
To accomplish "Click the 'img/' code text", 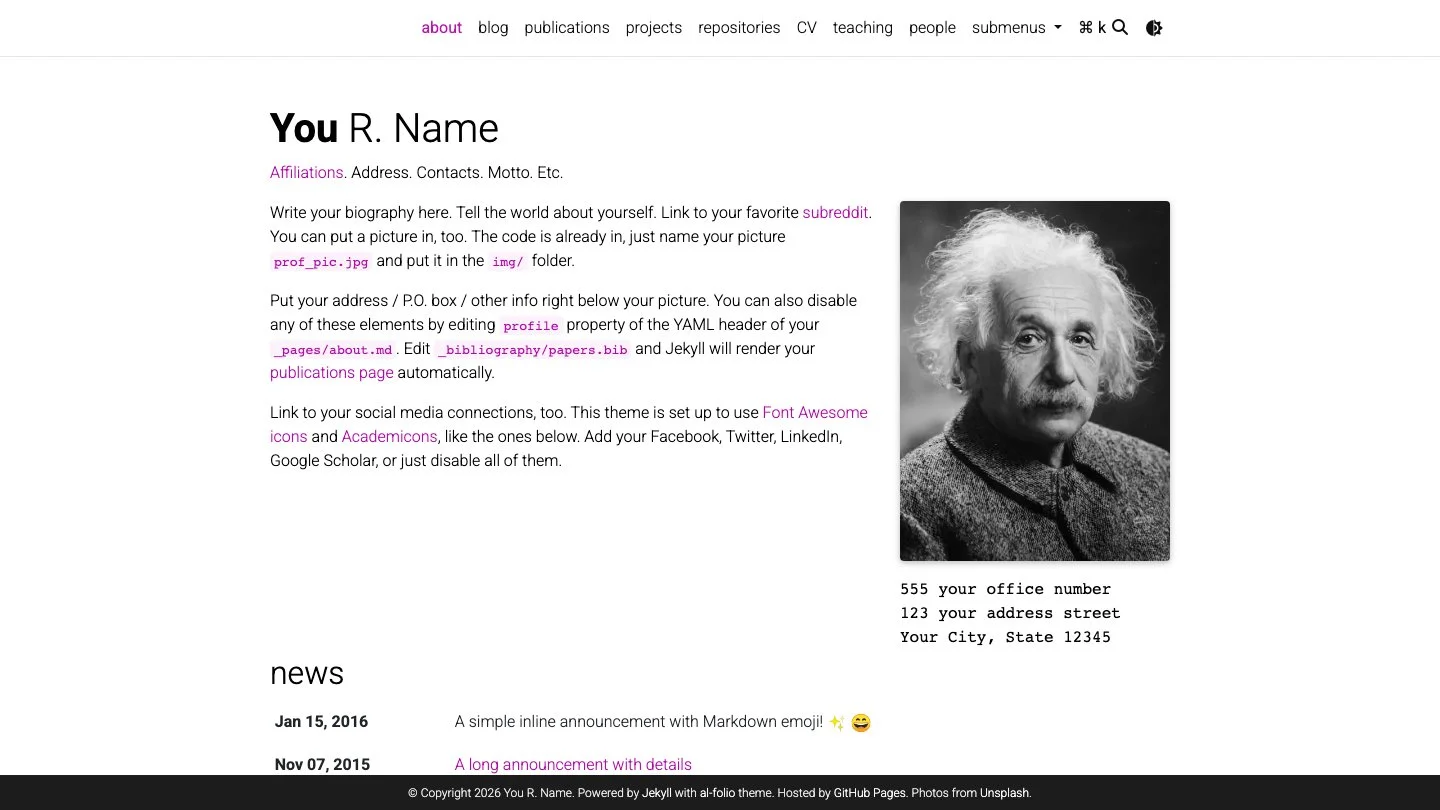I will [508, 262].
